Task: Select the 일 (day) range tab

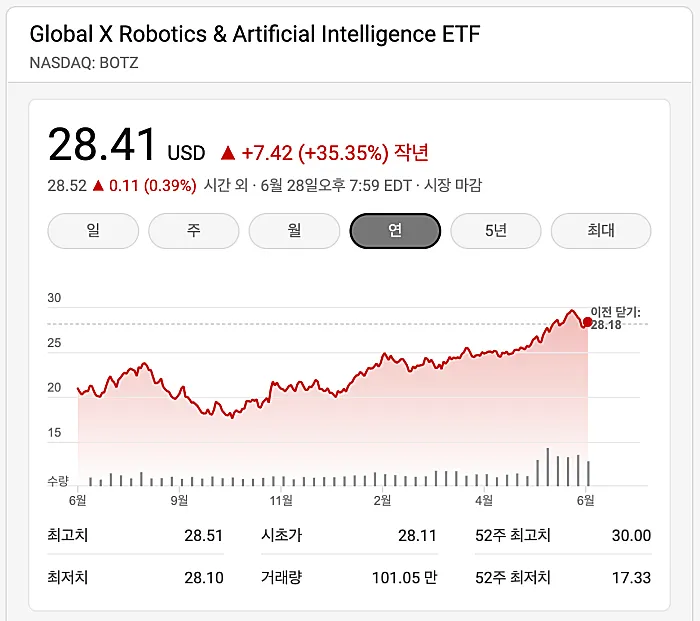Action: click(x=93, y=231)
